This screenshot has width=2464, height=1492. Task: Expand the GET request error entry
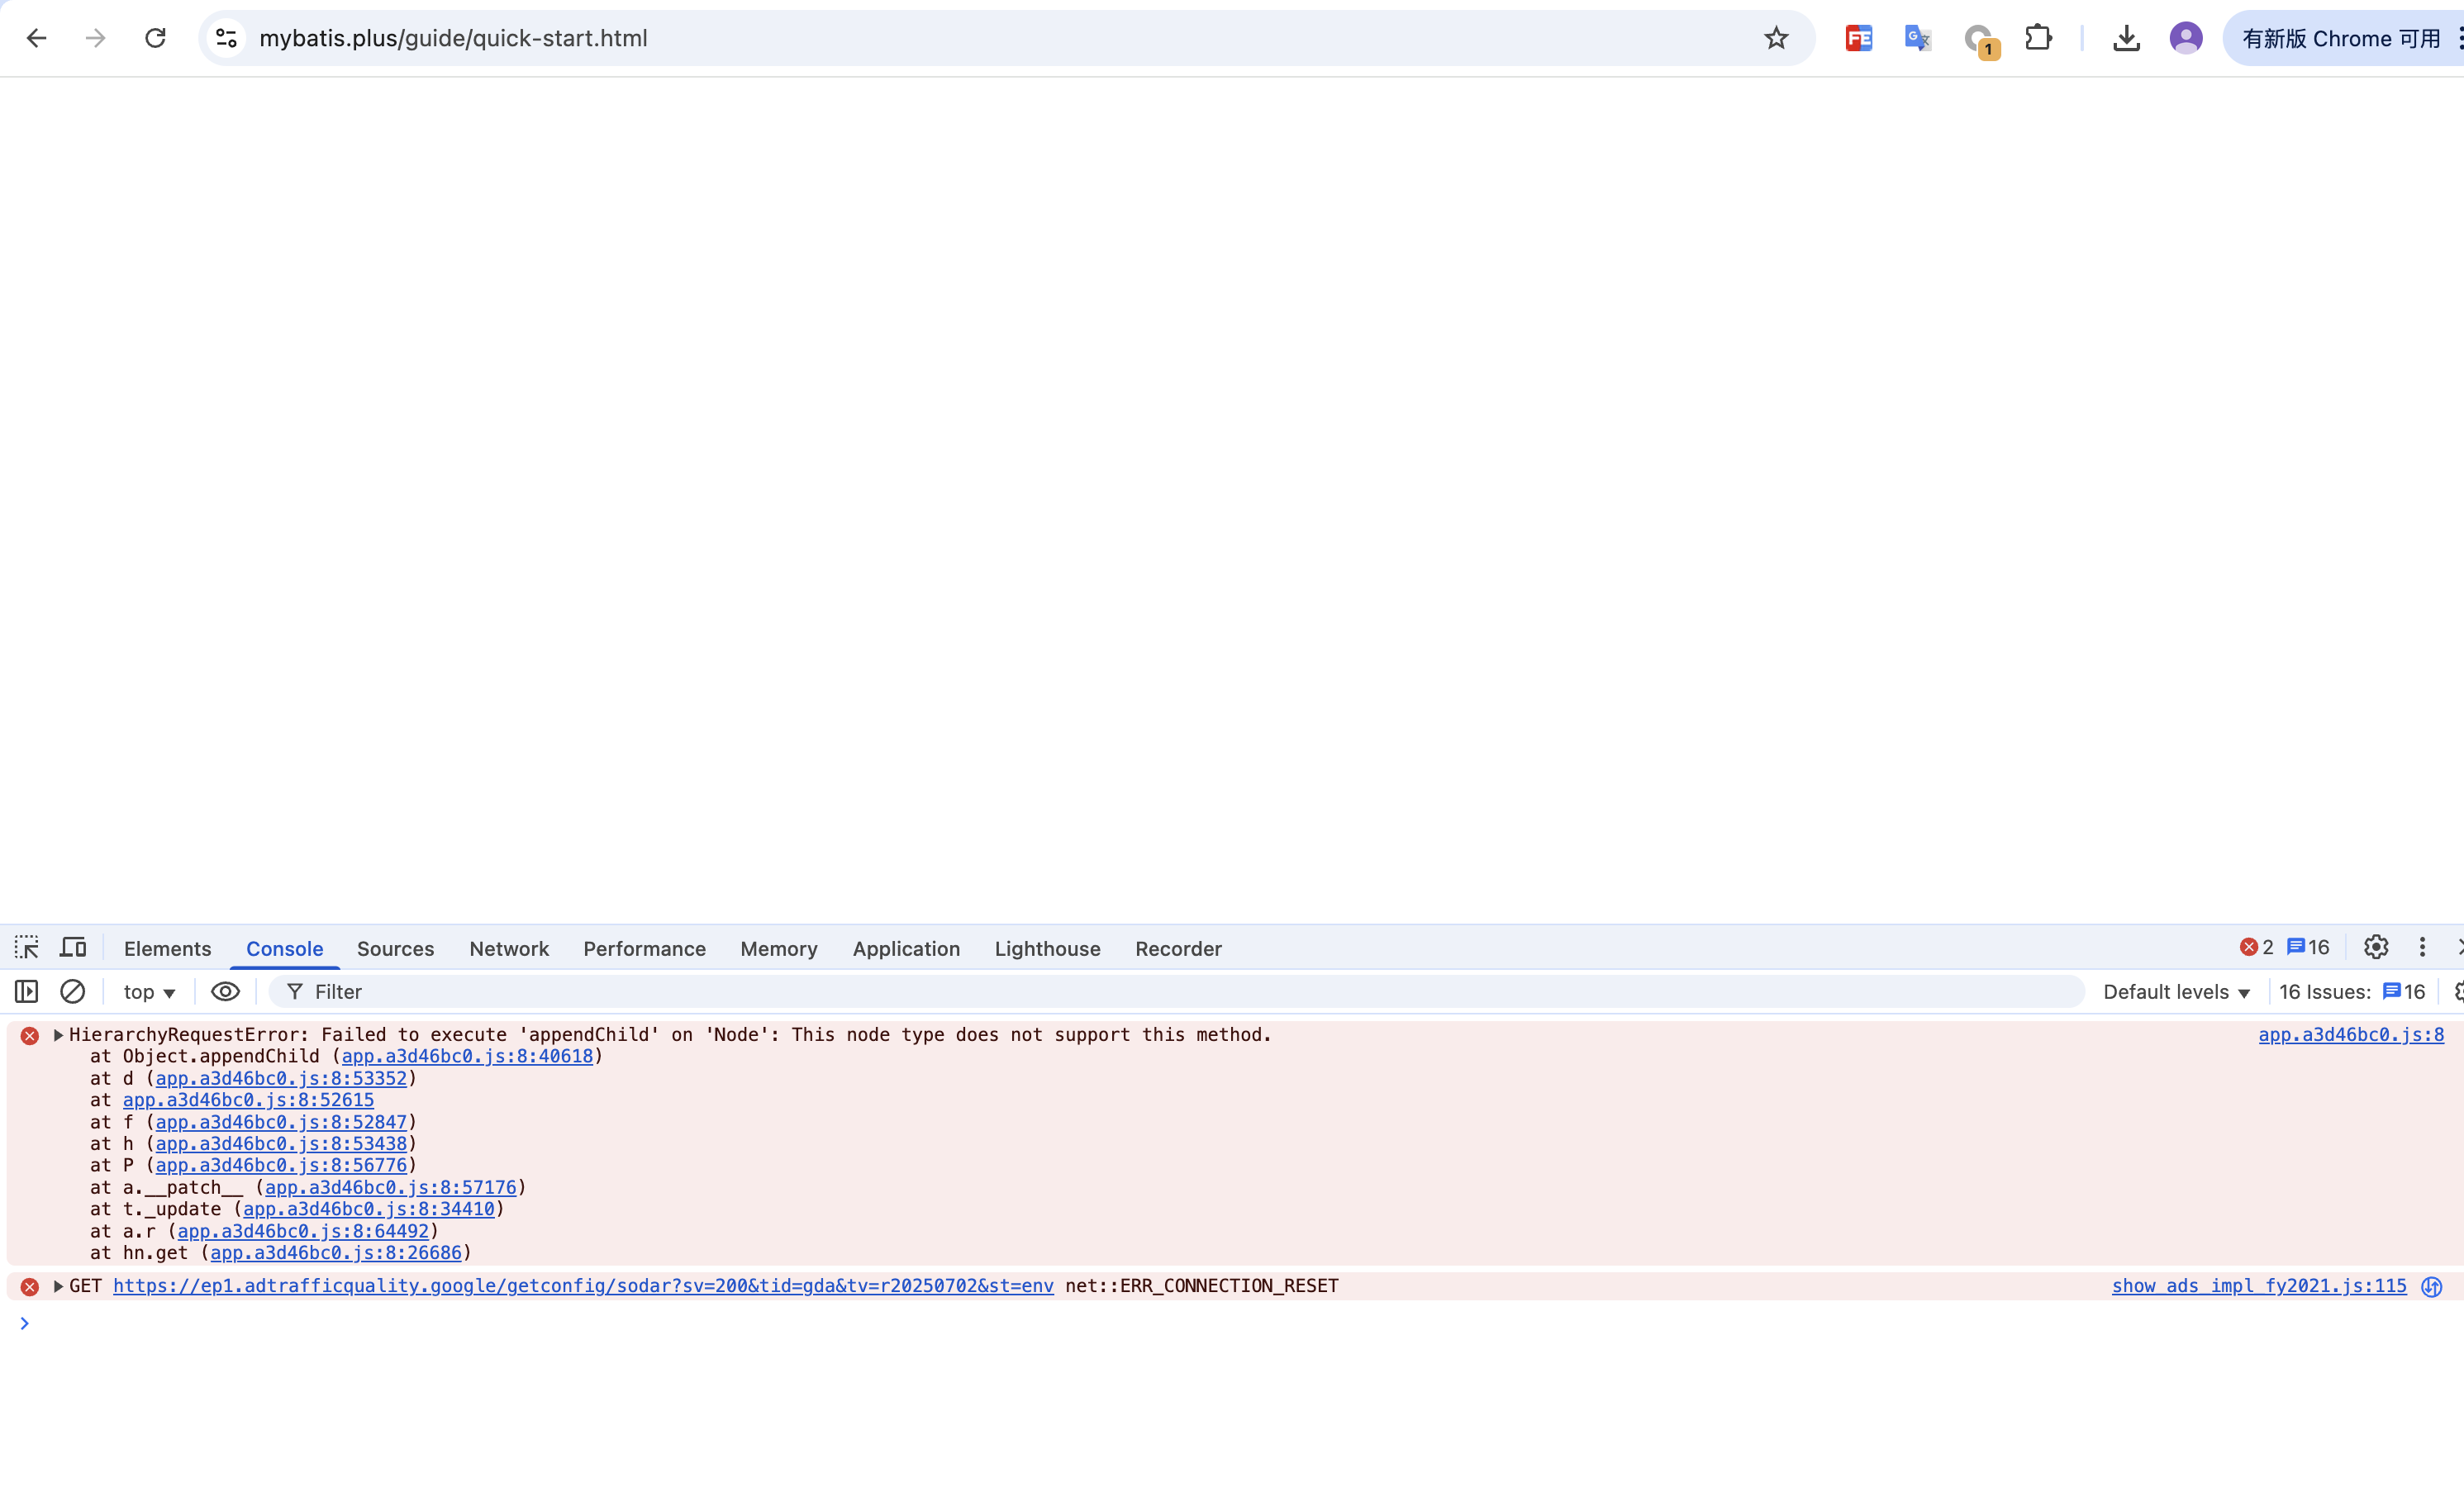pos(58,1286)
